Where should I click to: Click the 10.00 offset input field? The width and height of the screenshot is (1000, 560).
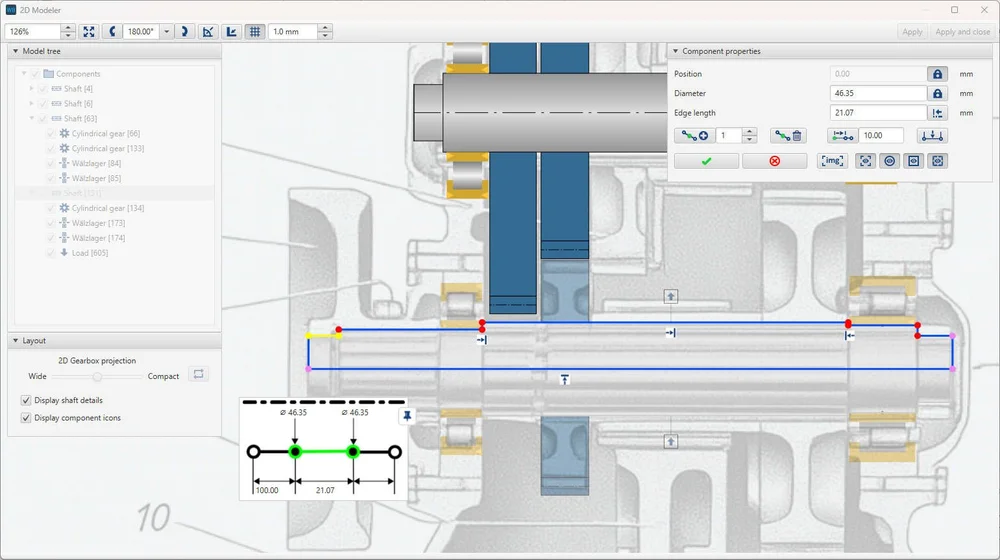pos(881,135)
